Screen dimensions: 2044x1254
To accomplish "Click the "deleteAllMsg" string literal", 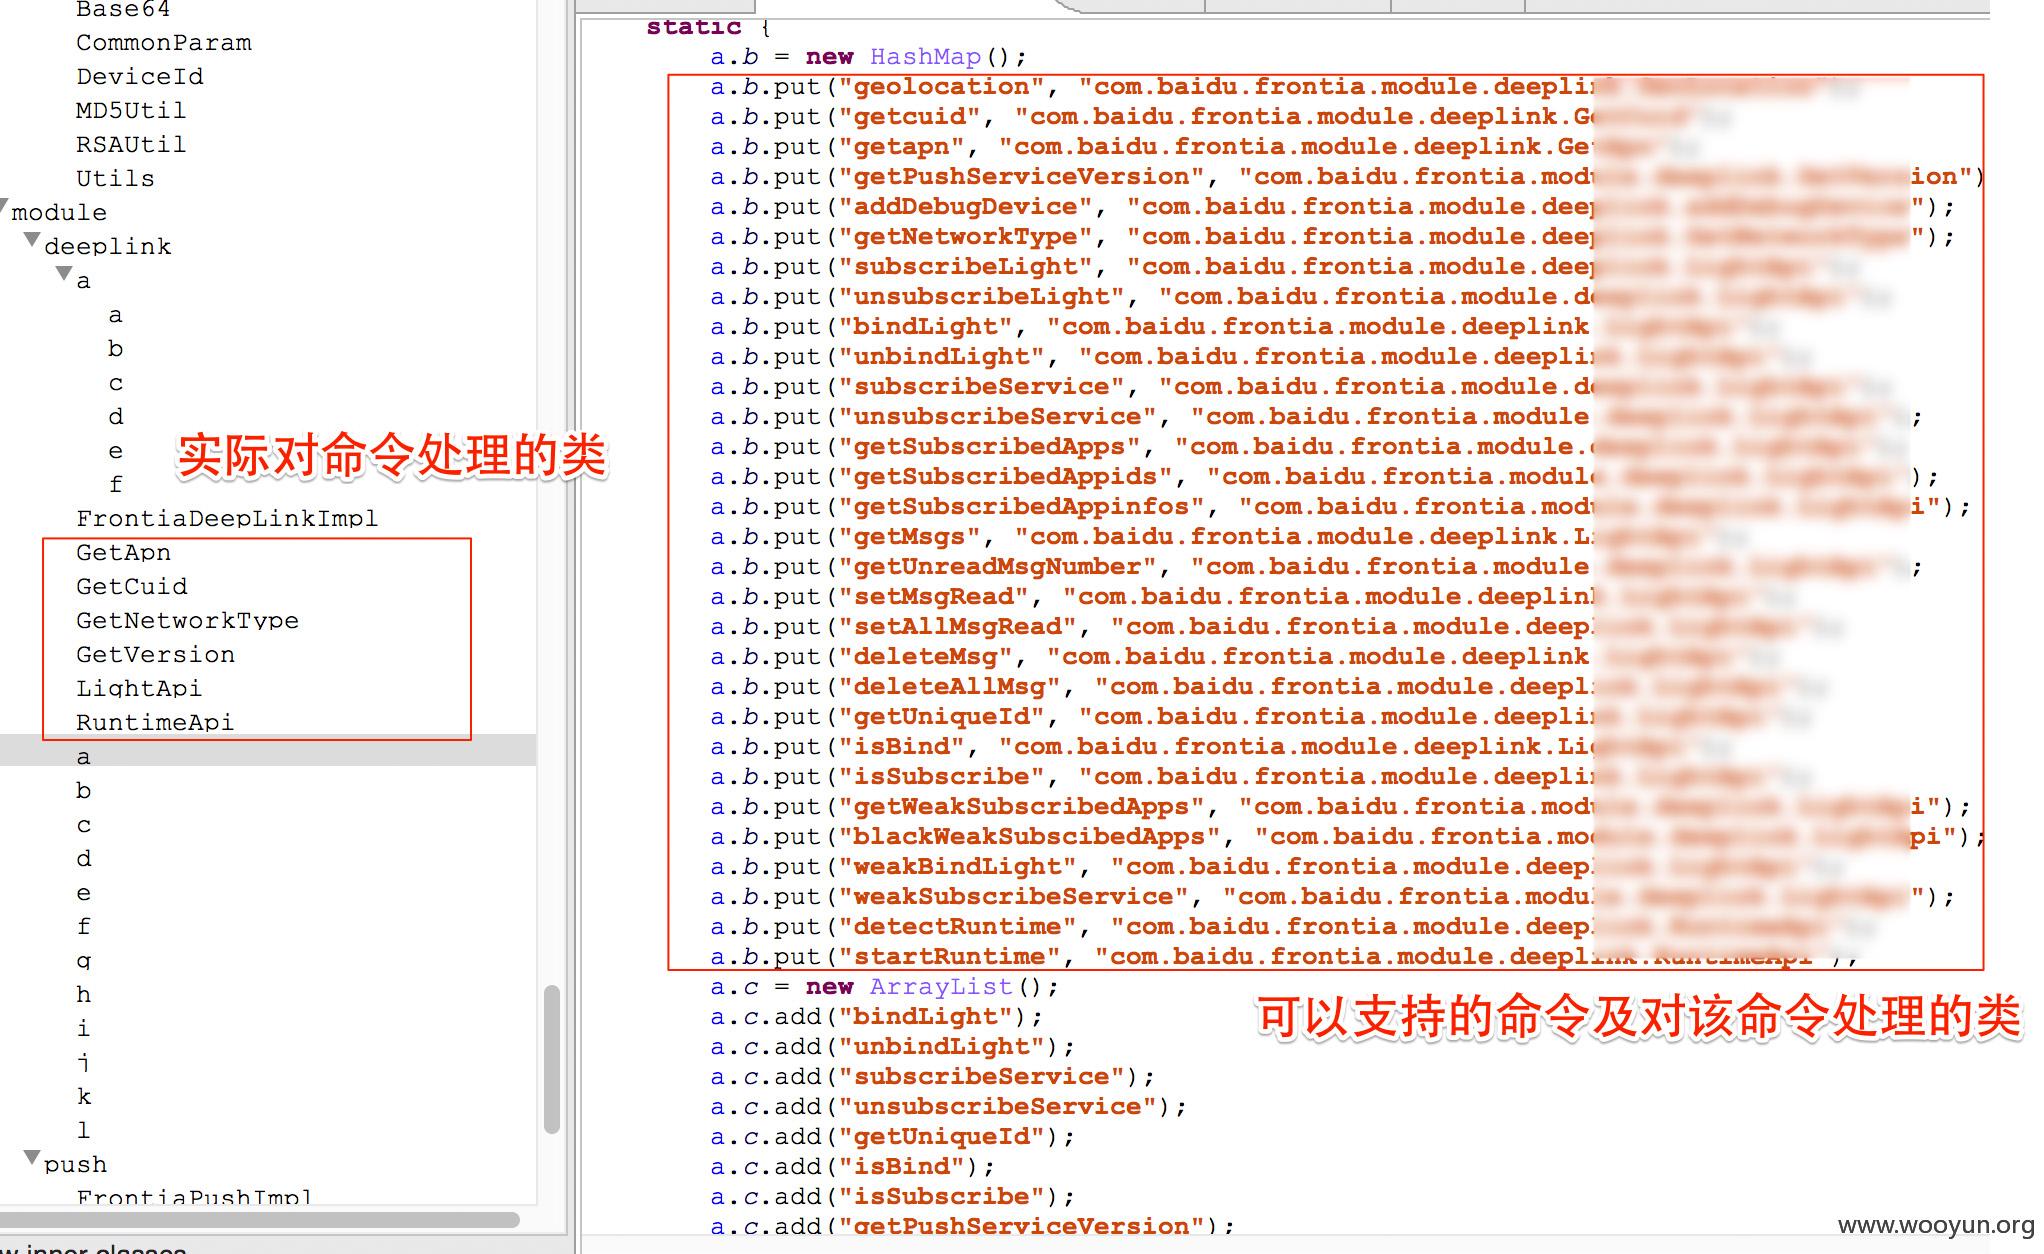I will pos(949,687).
